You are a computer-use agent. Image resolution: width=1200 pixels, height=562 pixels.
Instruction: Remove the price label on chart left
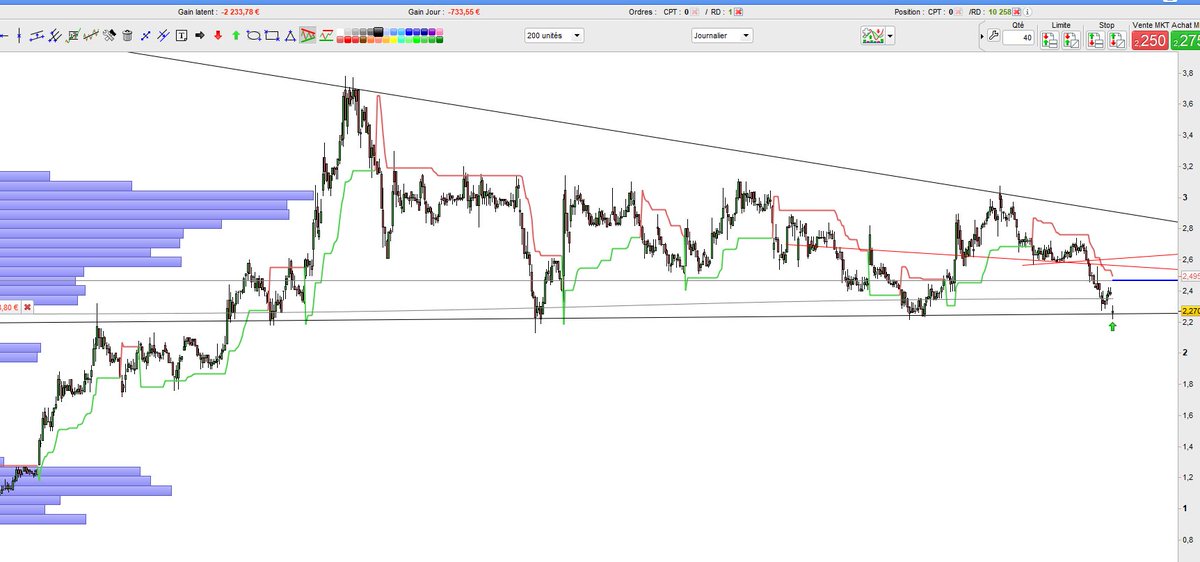click(27, 307)
